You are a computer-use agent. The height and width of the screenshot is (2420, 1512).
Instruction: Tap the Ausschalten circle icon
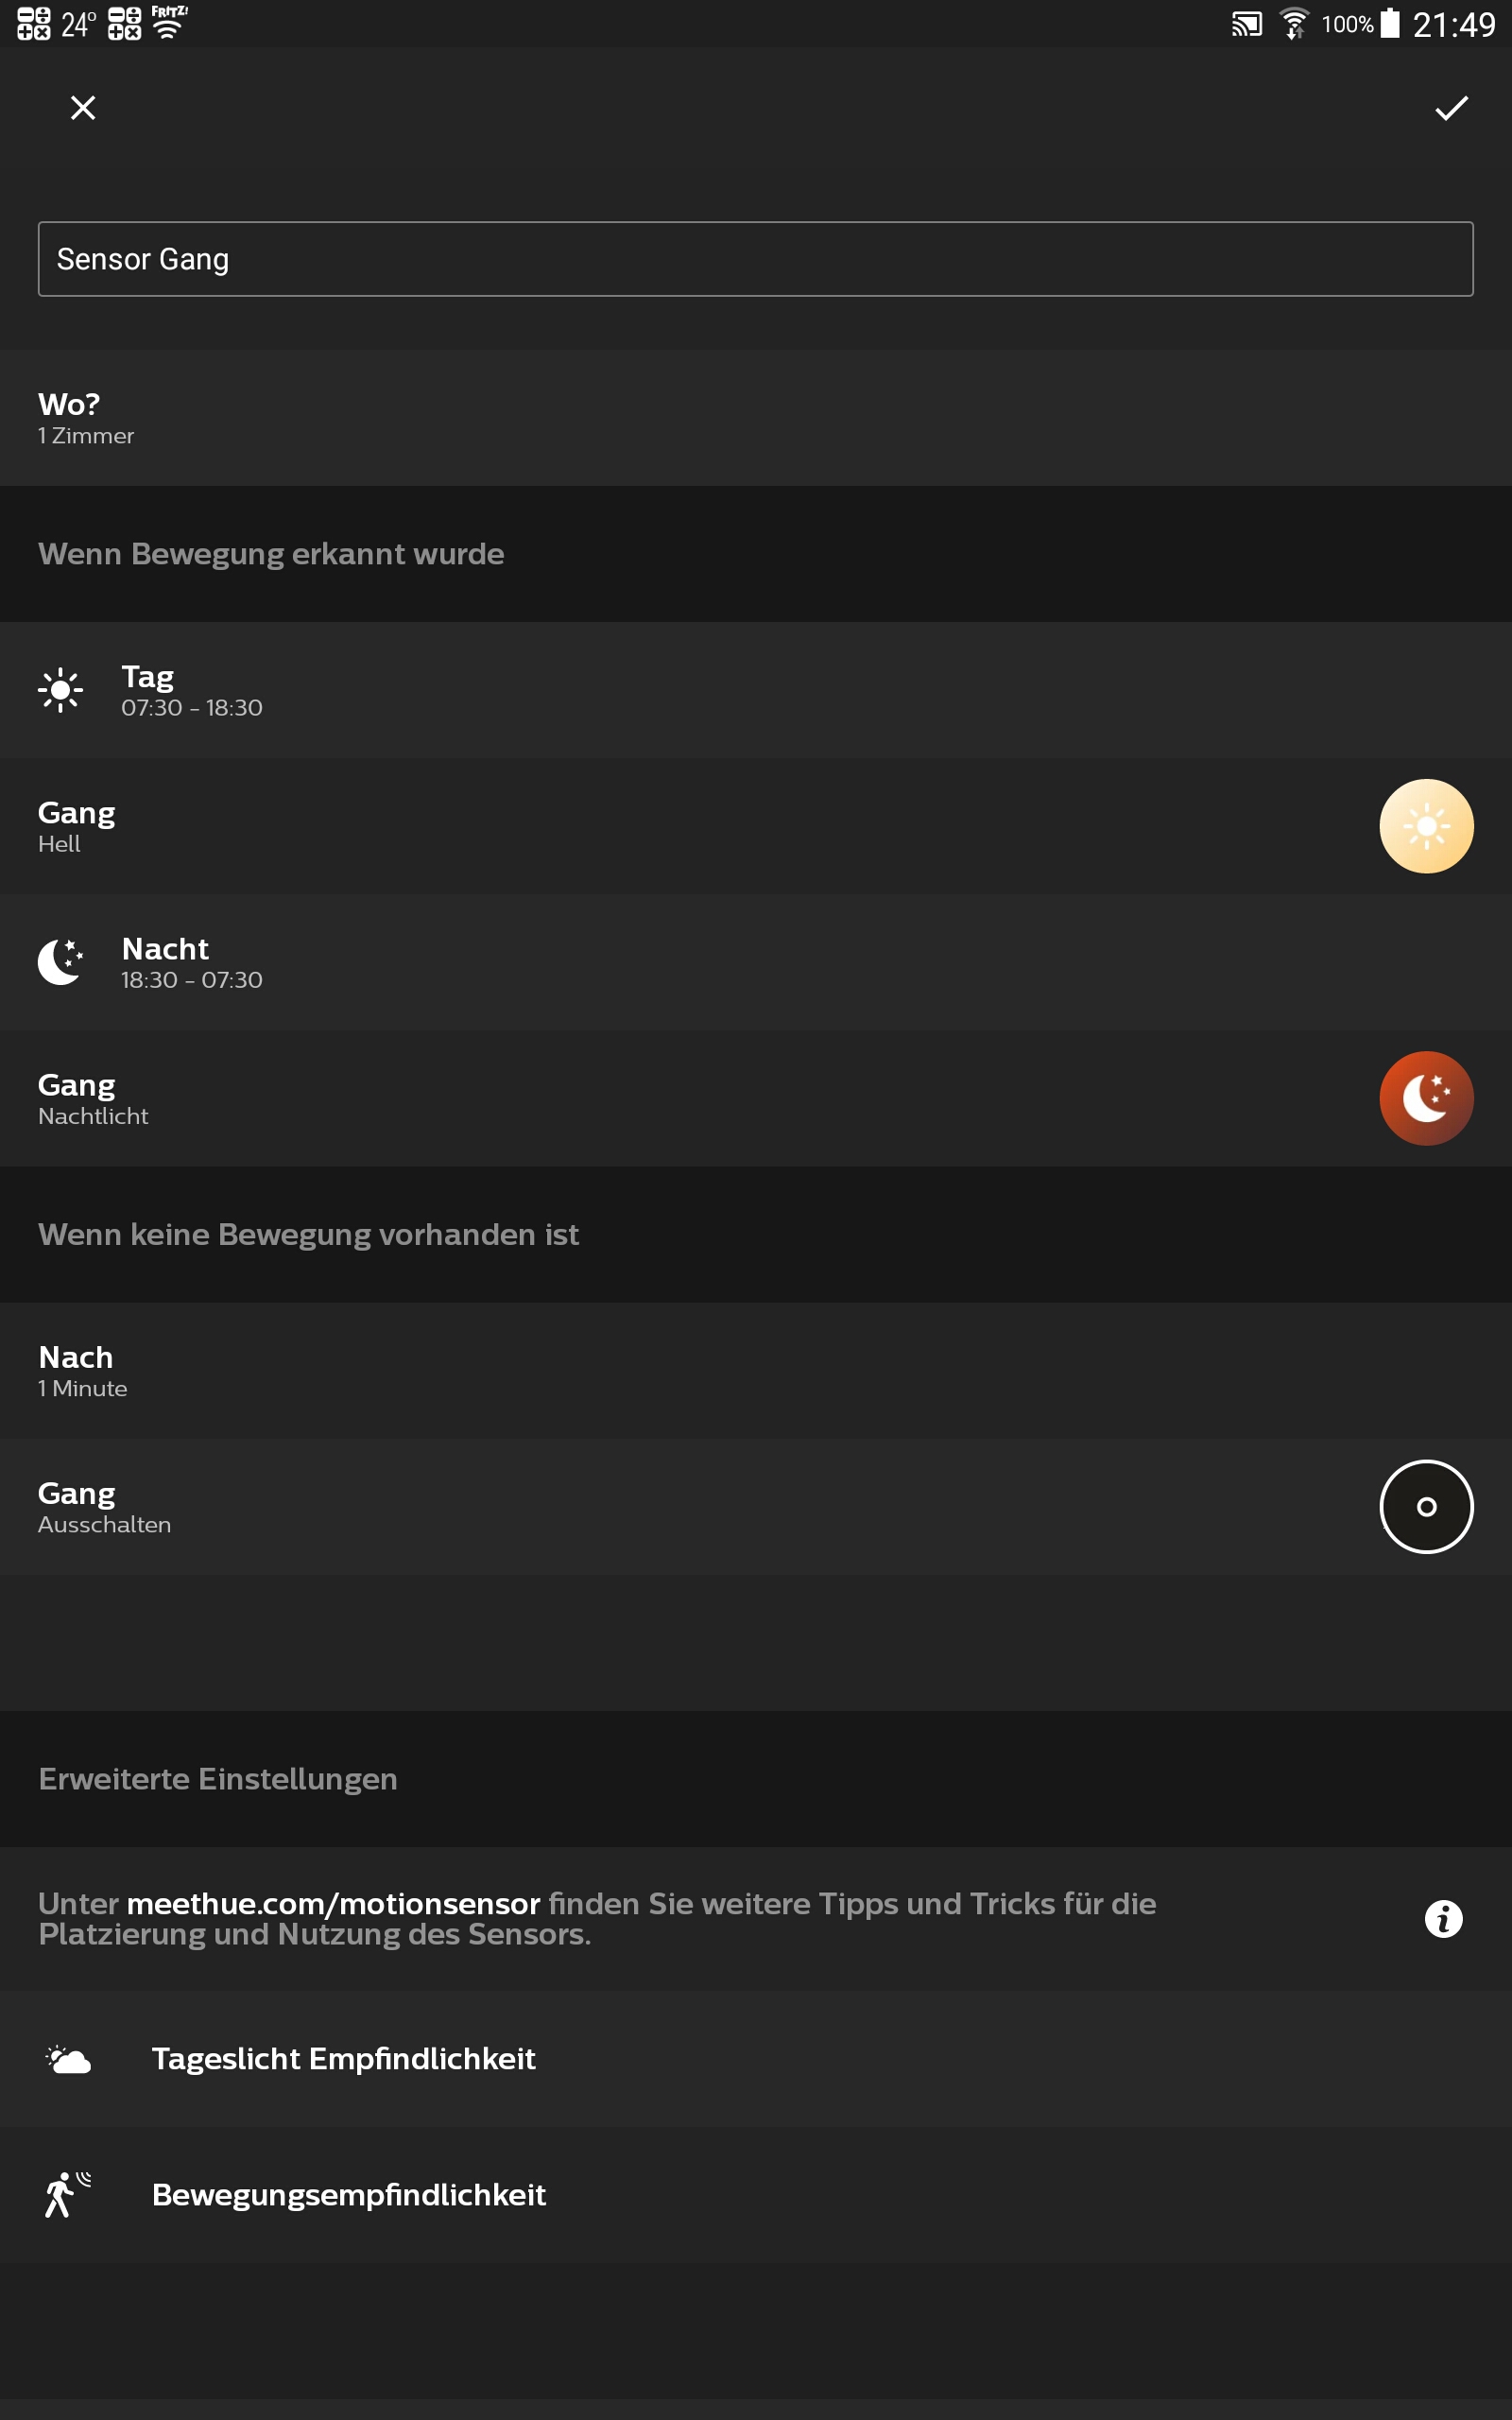[x=1426, y=1506]
